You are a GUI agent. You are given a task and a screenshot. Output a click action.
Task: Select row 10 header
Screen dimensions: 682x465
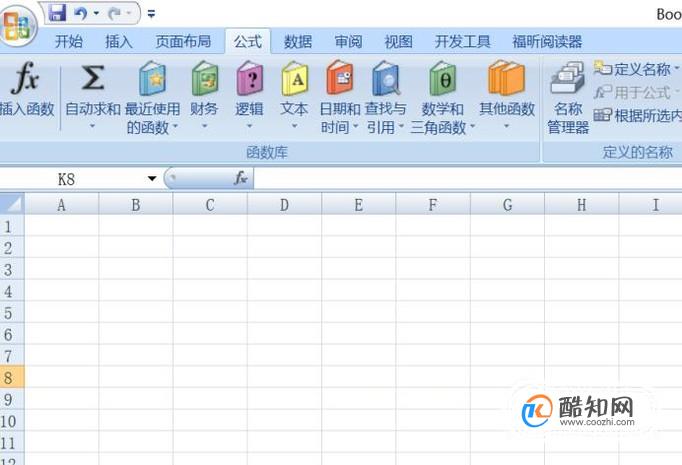click(x=12, y=421)
